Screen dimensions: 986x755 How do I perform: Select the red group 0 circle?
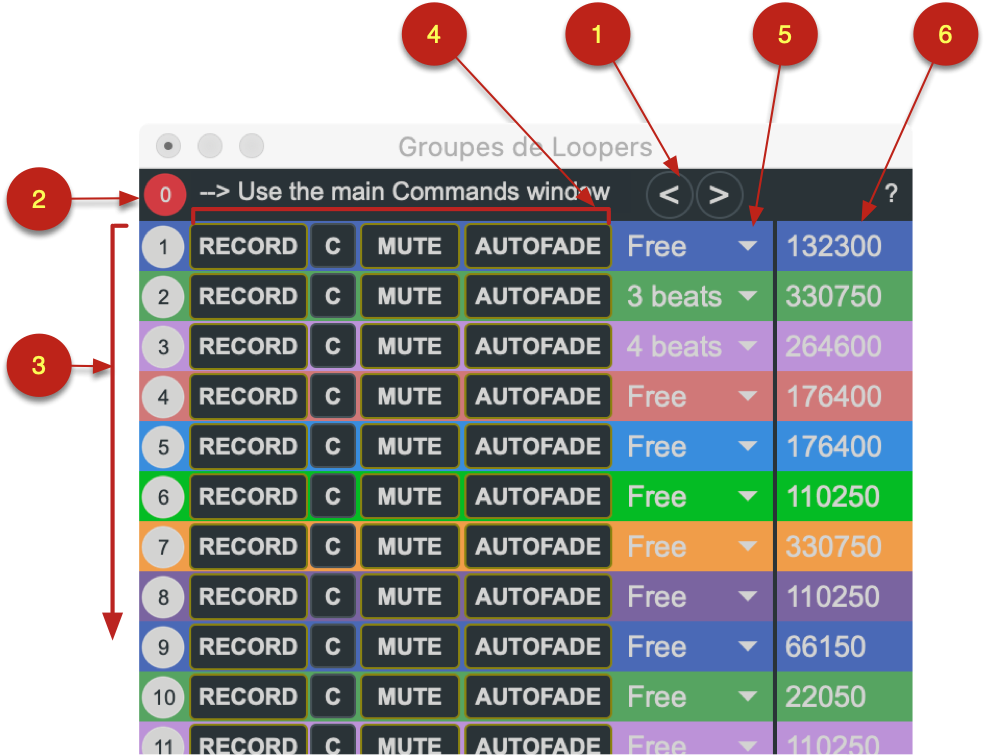click(165, 195)
